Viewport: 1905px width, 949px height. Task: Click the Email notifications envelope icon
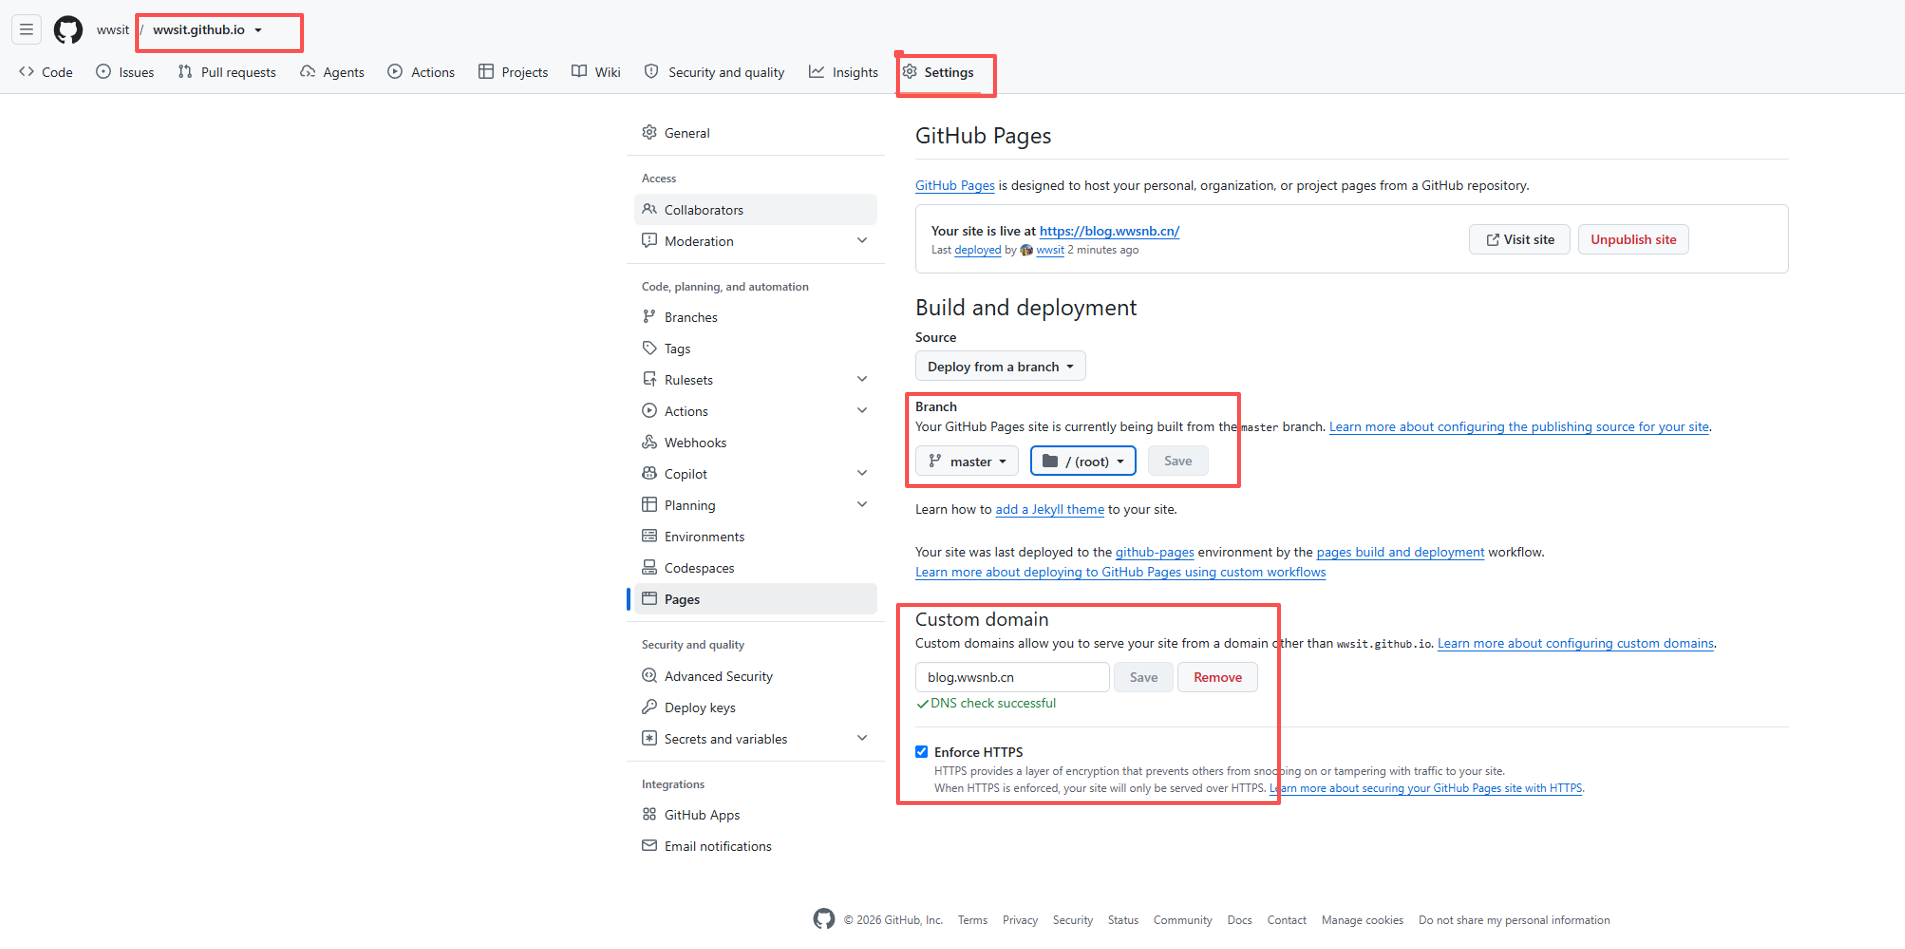pyautogui.click(x=650, y=845)
